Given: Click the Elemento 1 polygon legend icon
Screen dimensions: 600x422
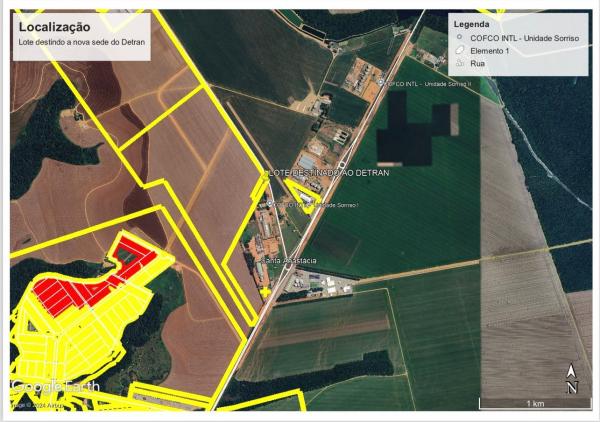Looking at the screenshot, I should [459, 50].
